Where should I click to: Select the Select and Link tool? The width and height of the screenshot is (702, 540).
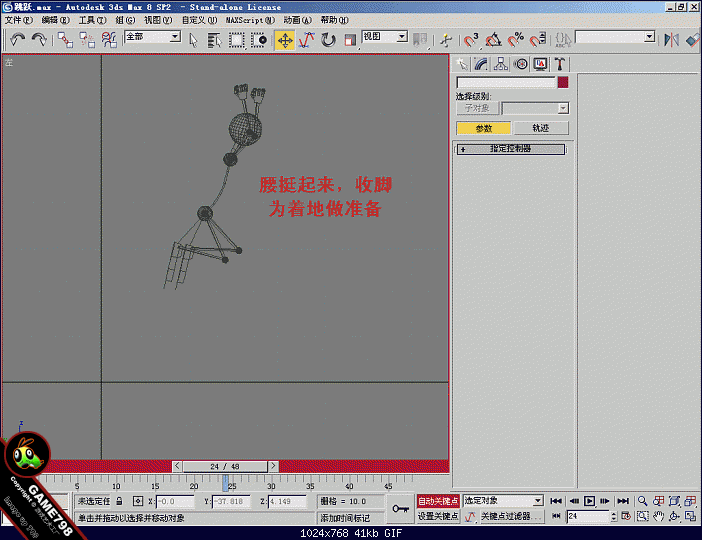coord(65,40)
